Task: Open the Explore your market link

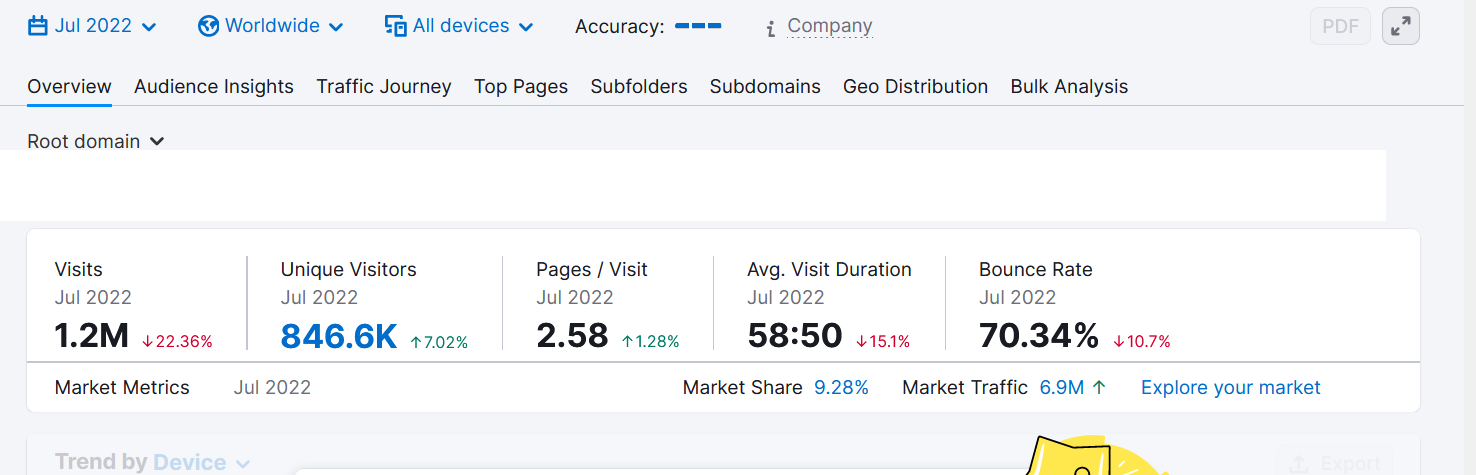Action: (x=1231, y=388)
